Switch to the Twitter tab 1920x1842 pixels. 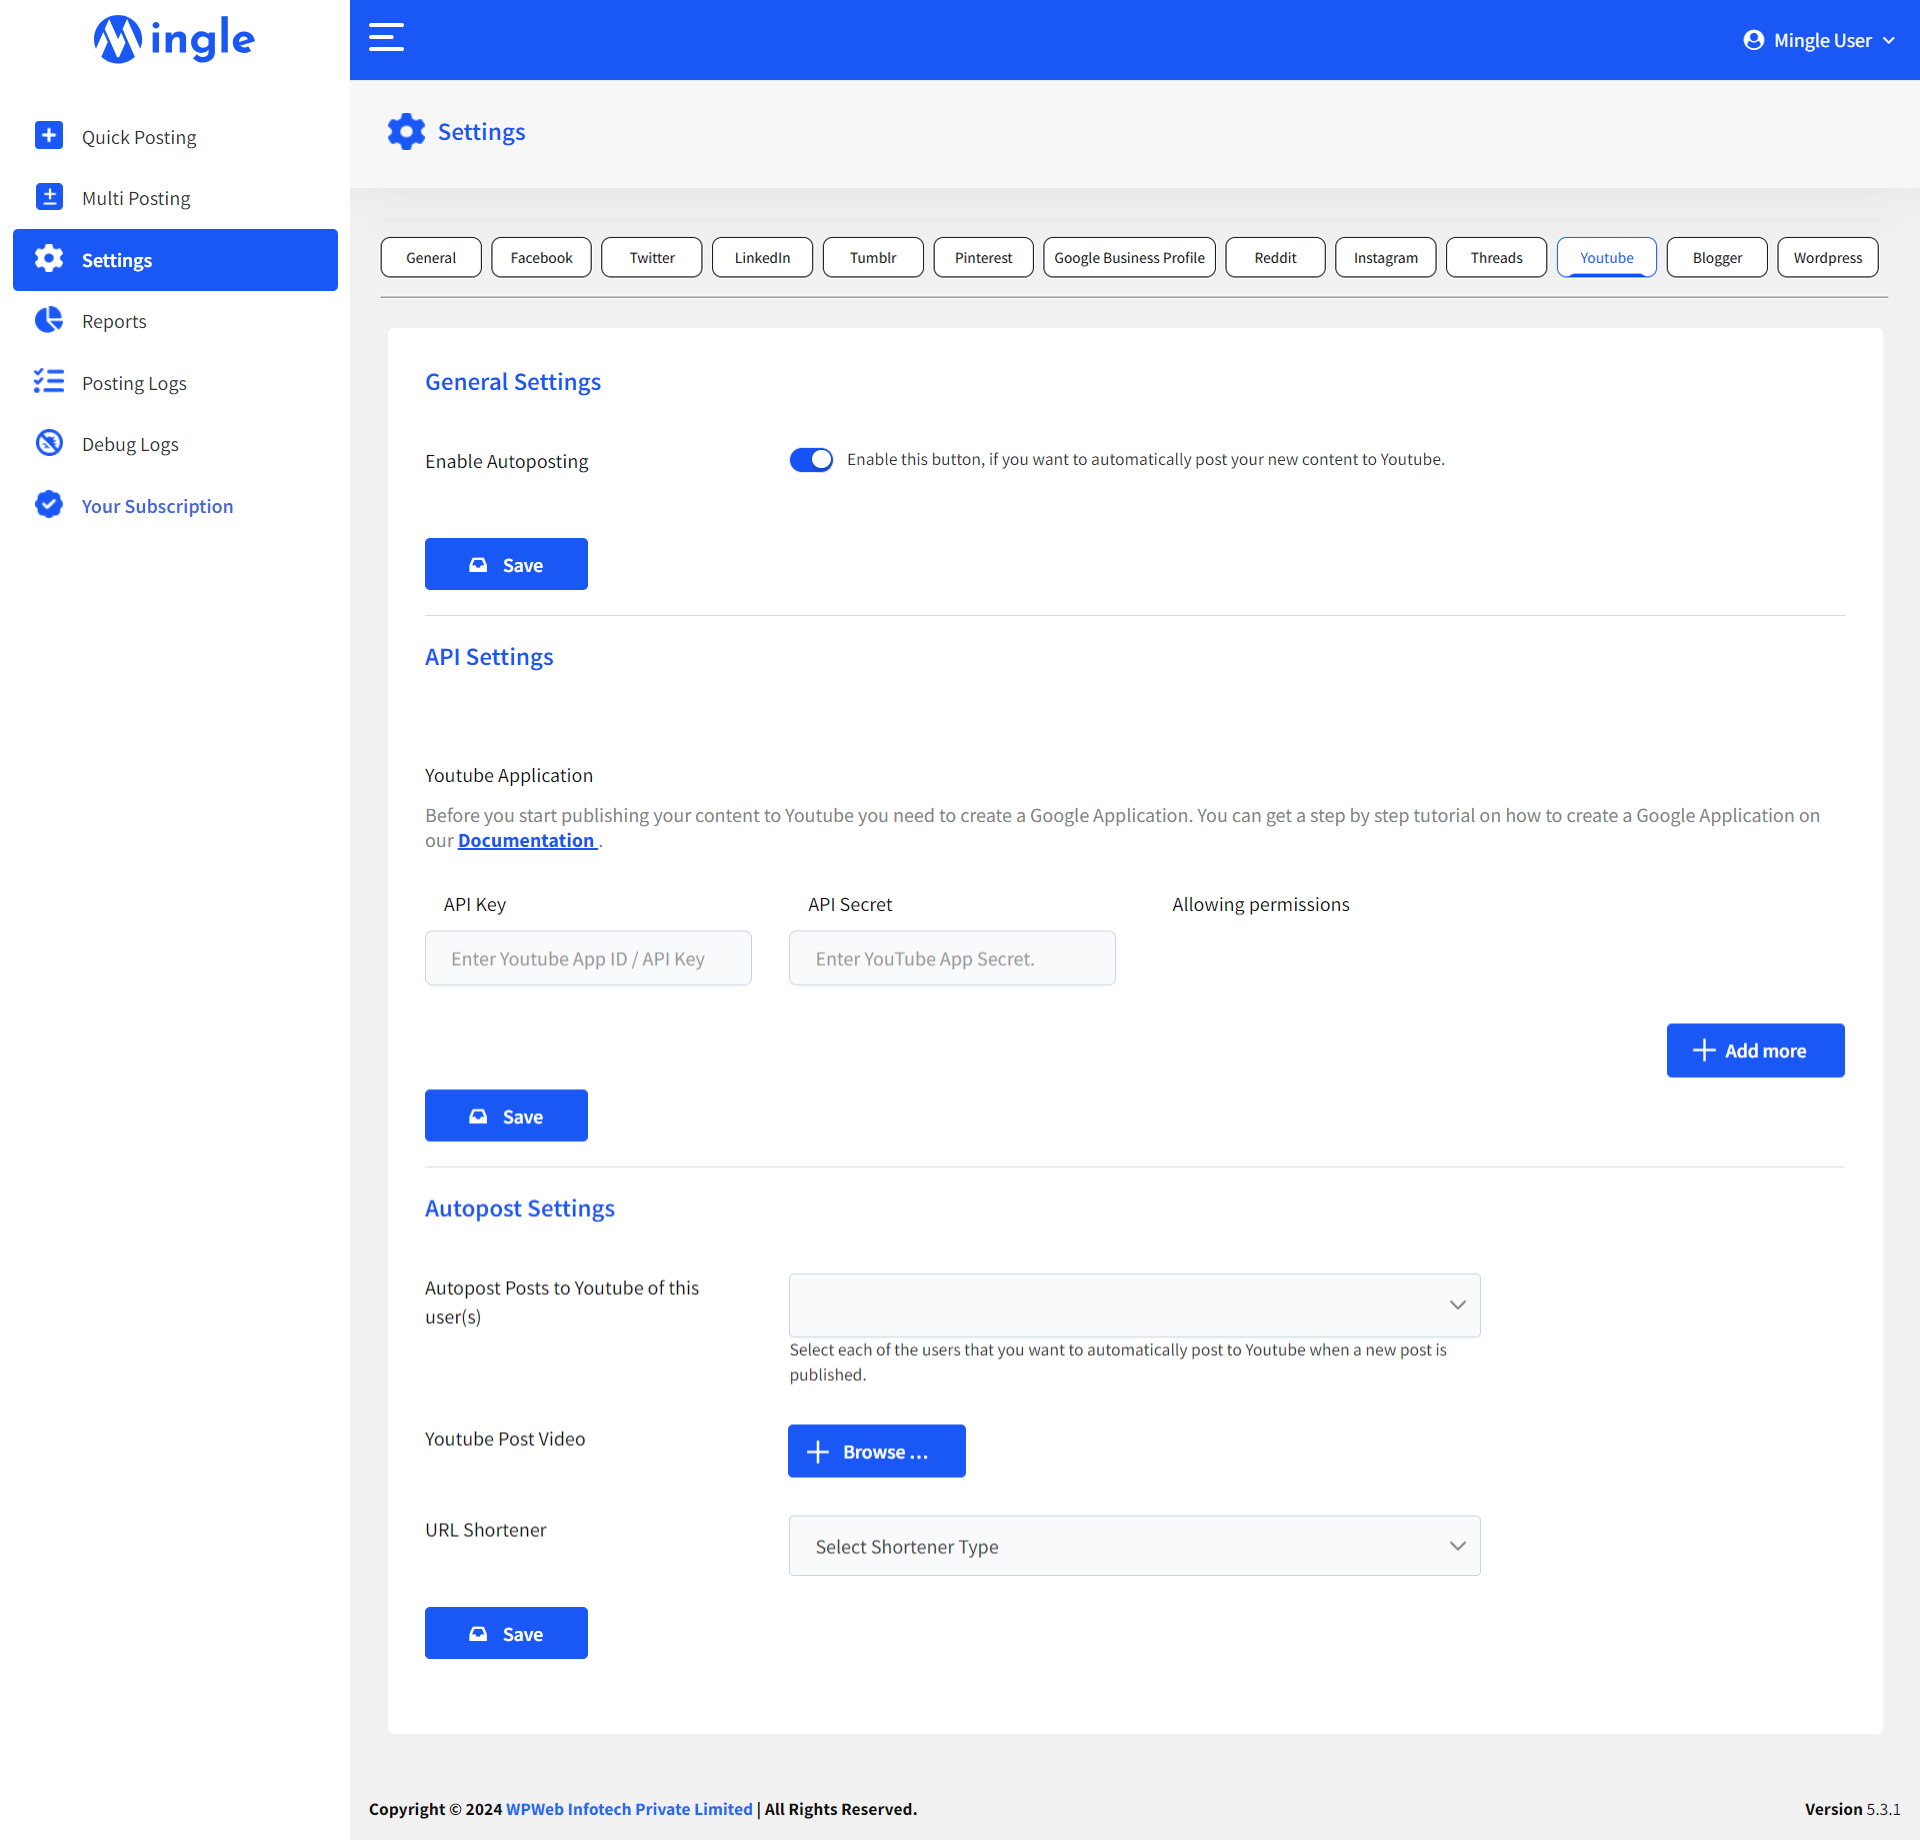point(652,257)
